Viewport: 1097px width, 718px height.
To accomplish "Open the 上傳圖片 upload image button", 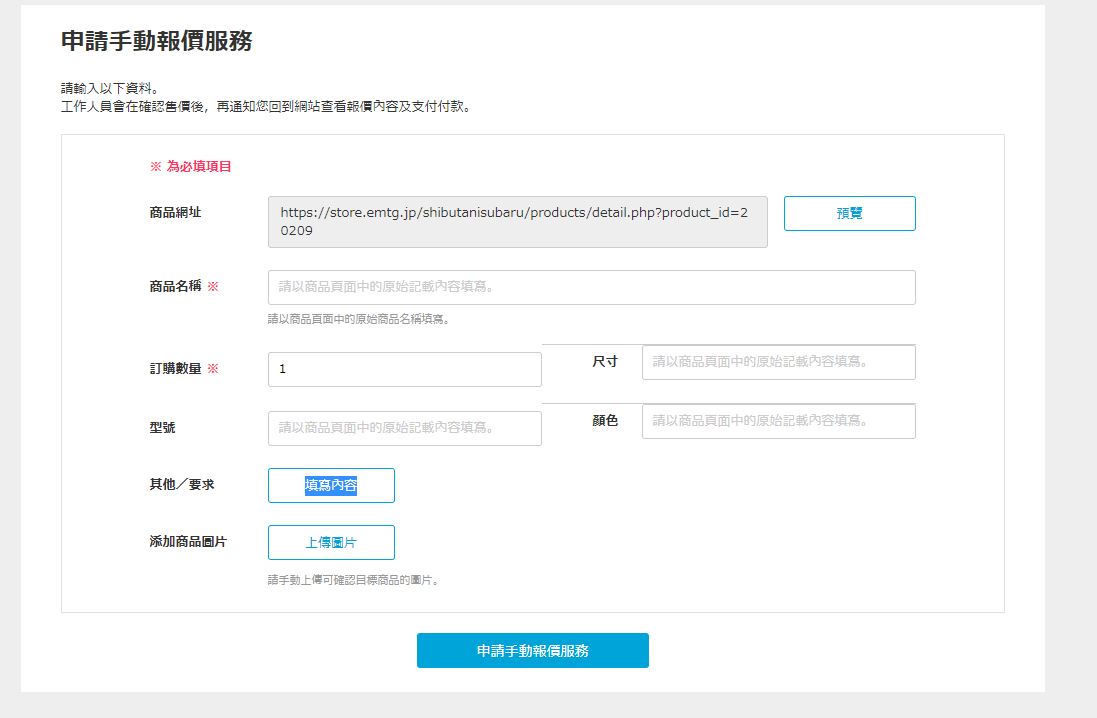I will [331, 542].
